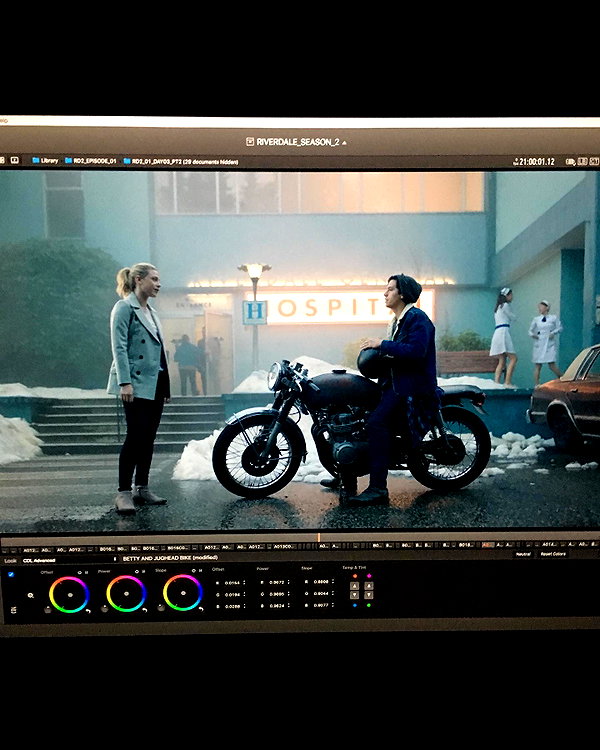Click the Slope B value field

321,605
